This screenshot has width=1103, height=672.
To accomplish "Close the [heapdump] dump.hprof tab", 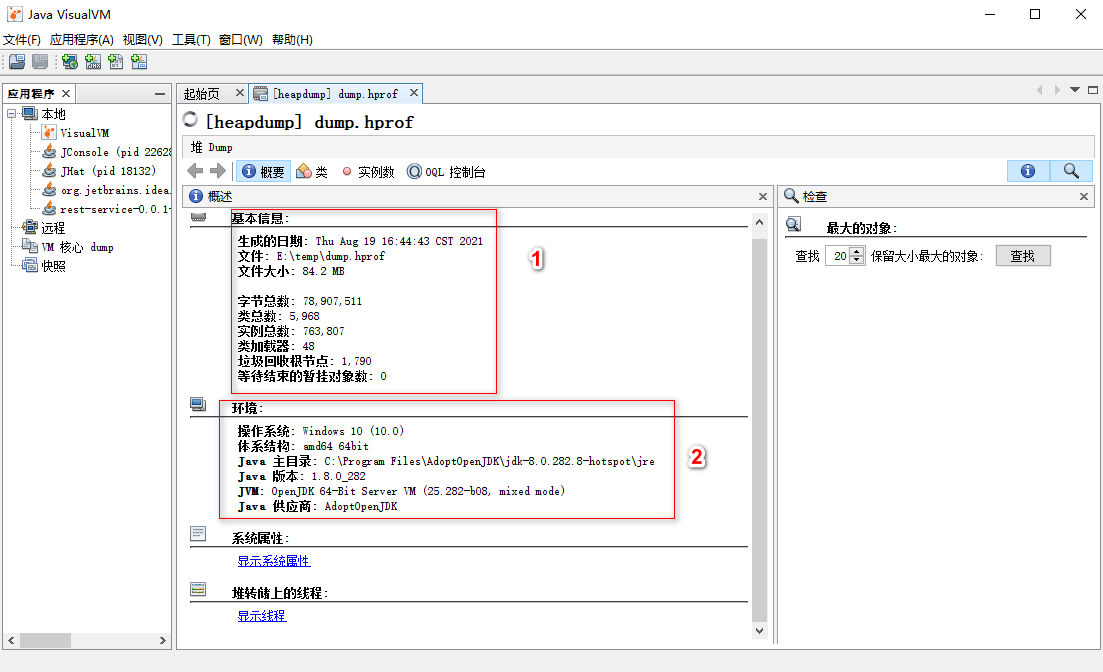I will pos(414,92).
